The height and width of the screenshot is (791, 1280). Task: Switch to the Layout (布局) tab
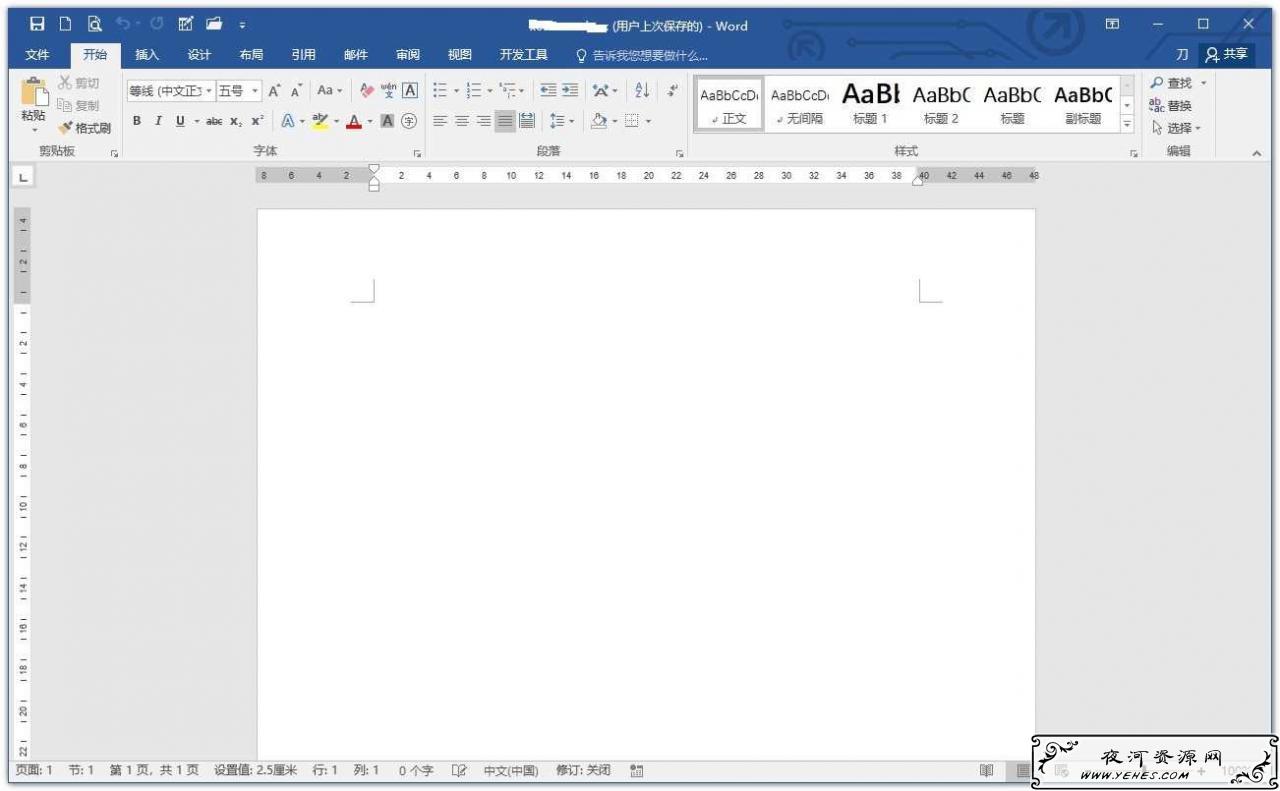click(x=251, y=55)
